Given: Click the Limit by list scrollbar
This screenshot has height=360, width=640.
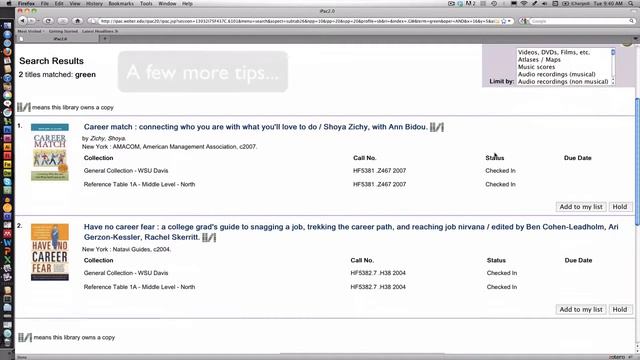Looking at the screenshot, I should point(613,67).
